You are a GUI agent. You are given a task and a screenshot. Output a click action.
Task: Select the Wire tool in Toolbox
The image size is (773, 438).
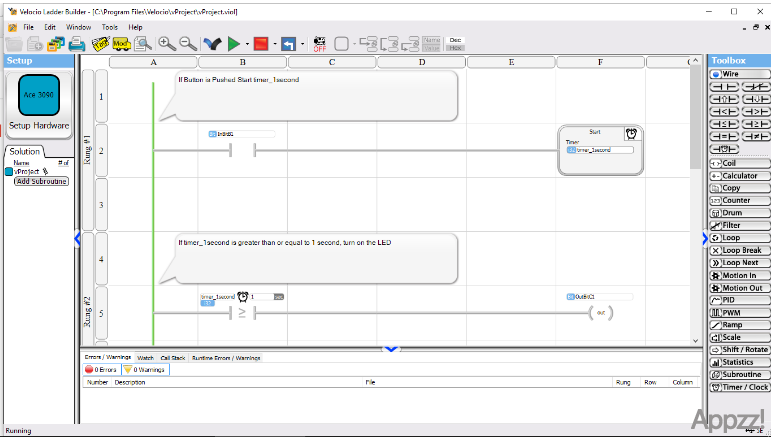coord(739,74)
